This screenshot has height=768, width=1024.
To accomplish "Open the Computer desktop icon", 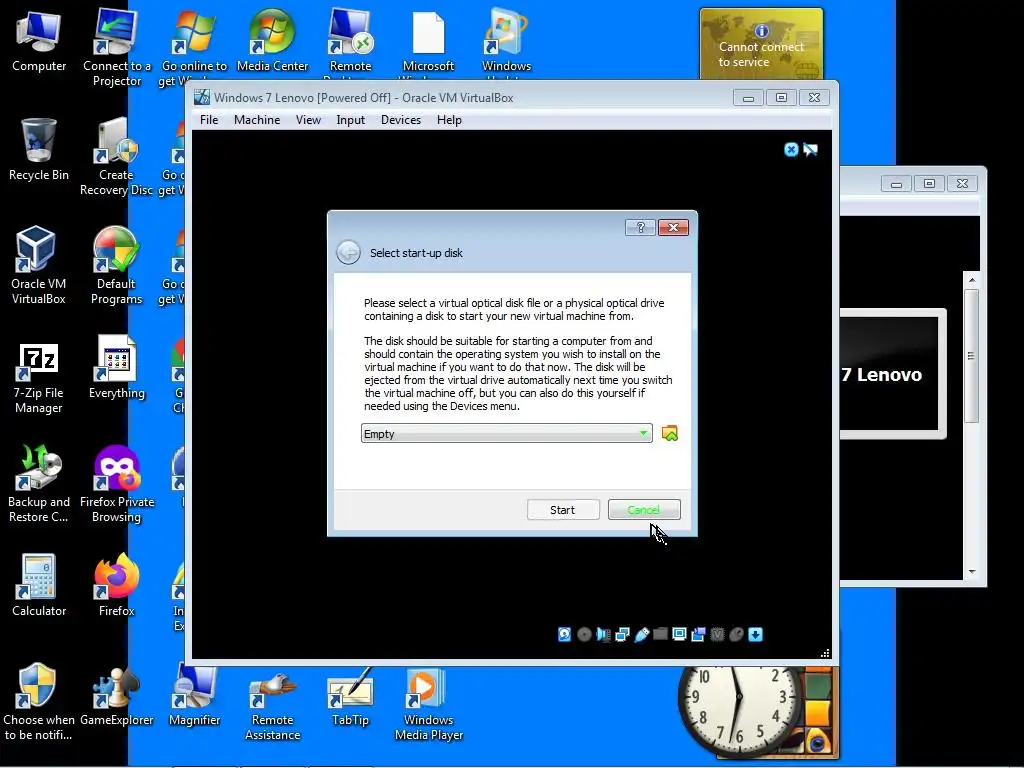I will [39, 40].
